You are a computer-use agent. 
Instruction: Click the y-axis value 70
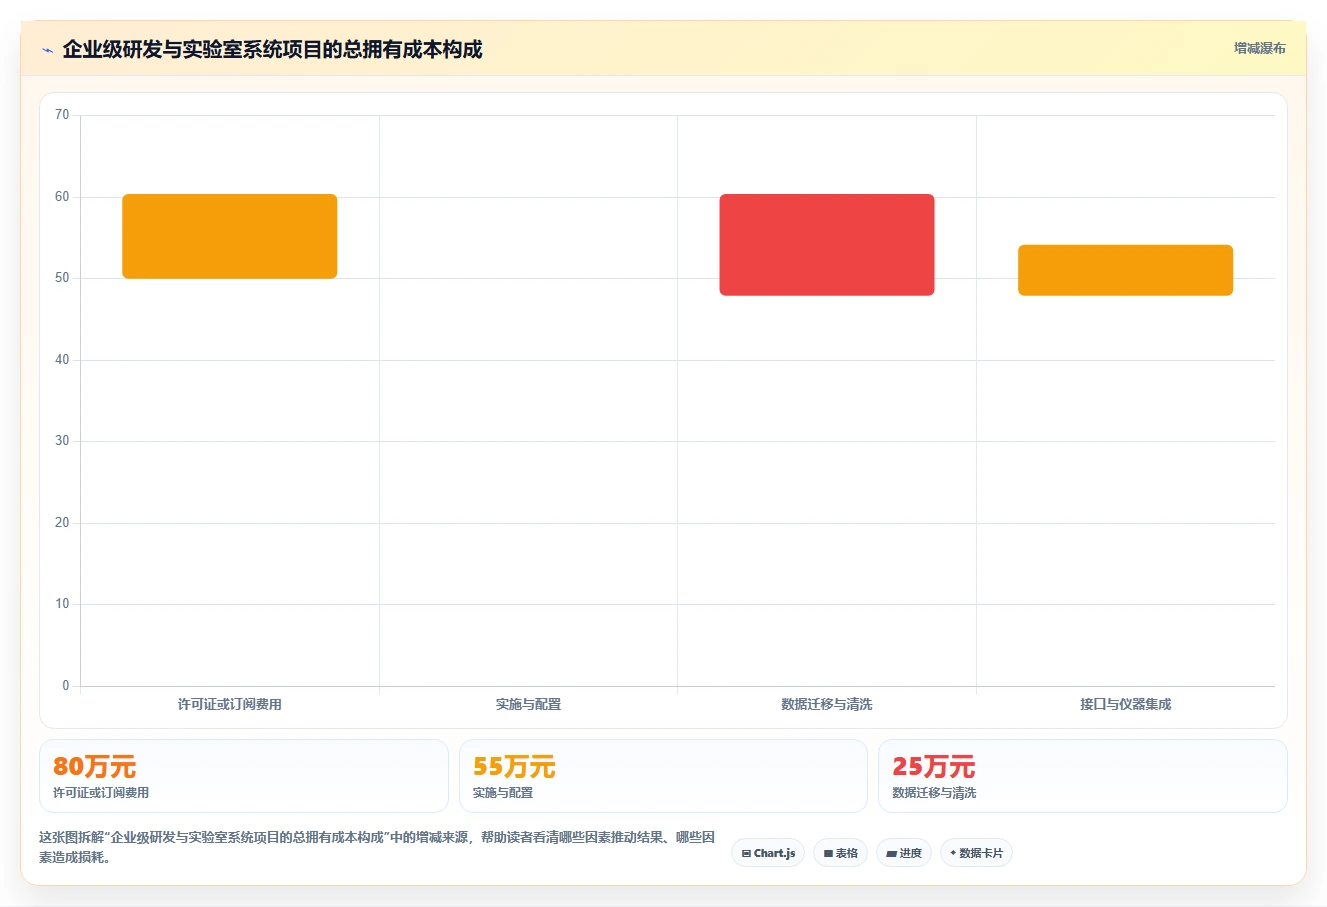(62, 115)
